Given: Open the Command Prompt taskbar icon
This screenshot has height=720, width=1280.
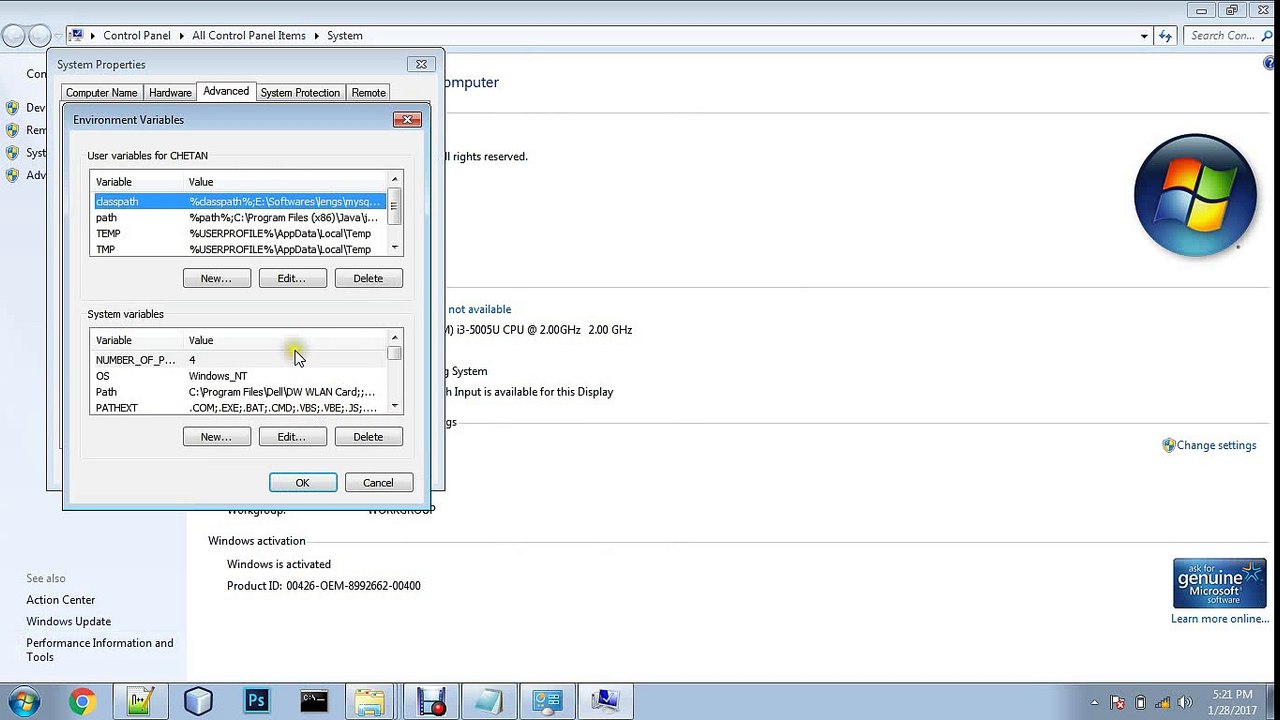Looking at the screenshot, I should (314, 702).
